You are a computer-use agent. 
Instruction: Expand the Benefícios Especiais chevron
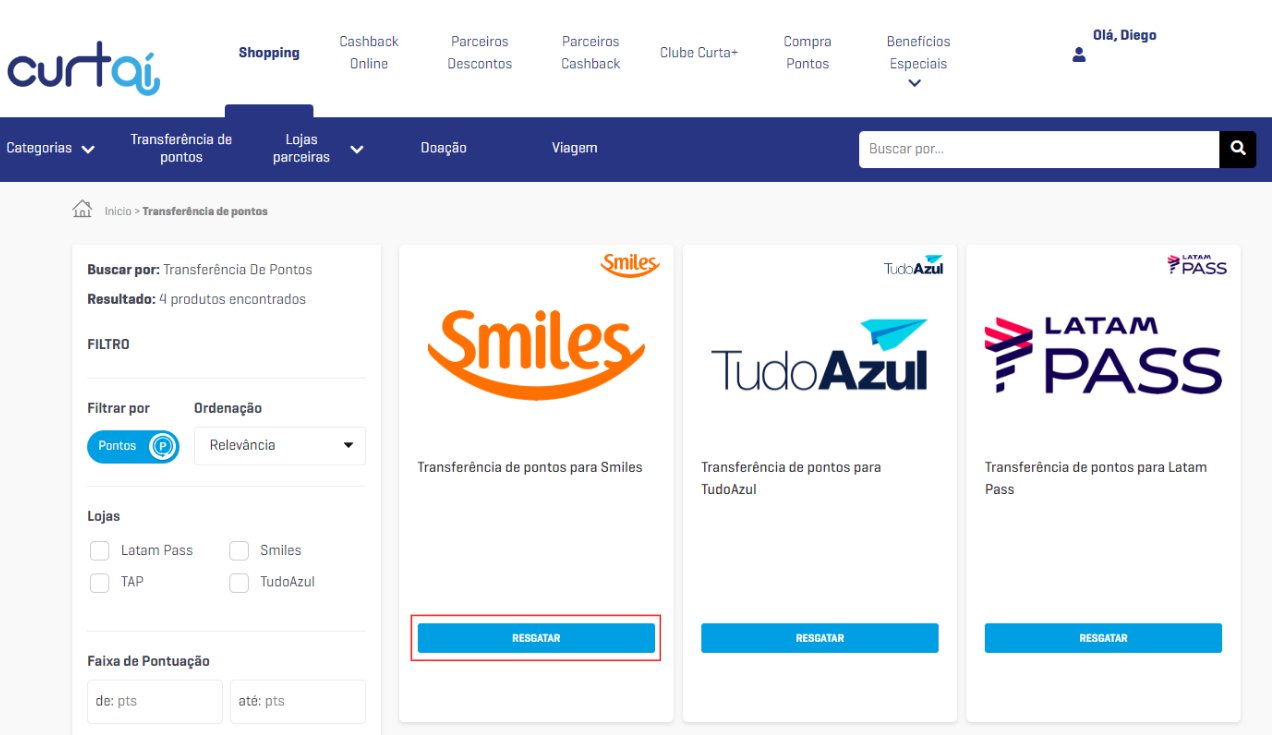[914, 84]
